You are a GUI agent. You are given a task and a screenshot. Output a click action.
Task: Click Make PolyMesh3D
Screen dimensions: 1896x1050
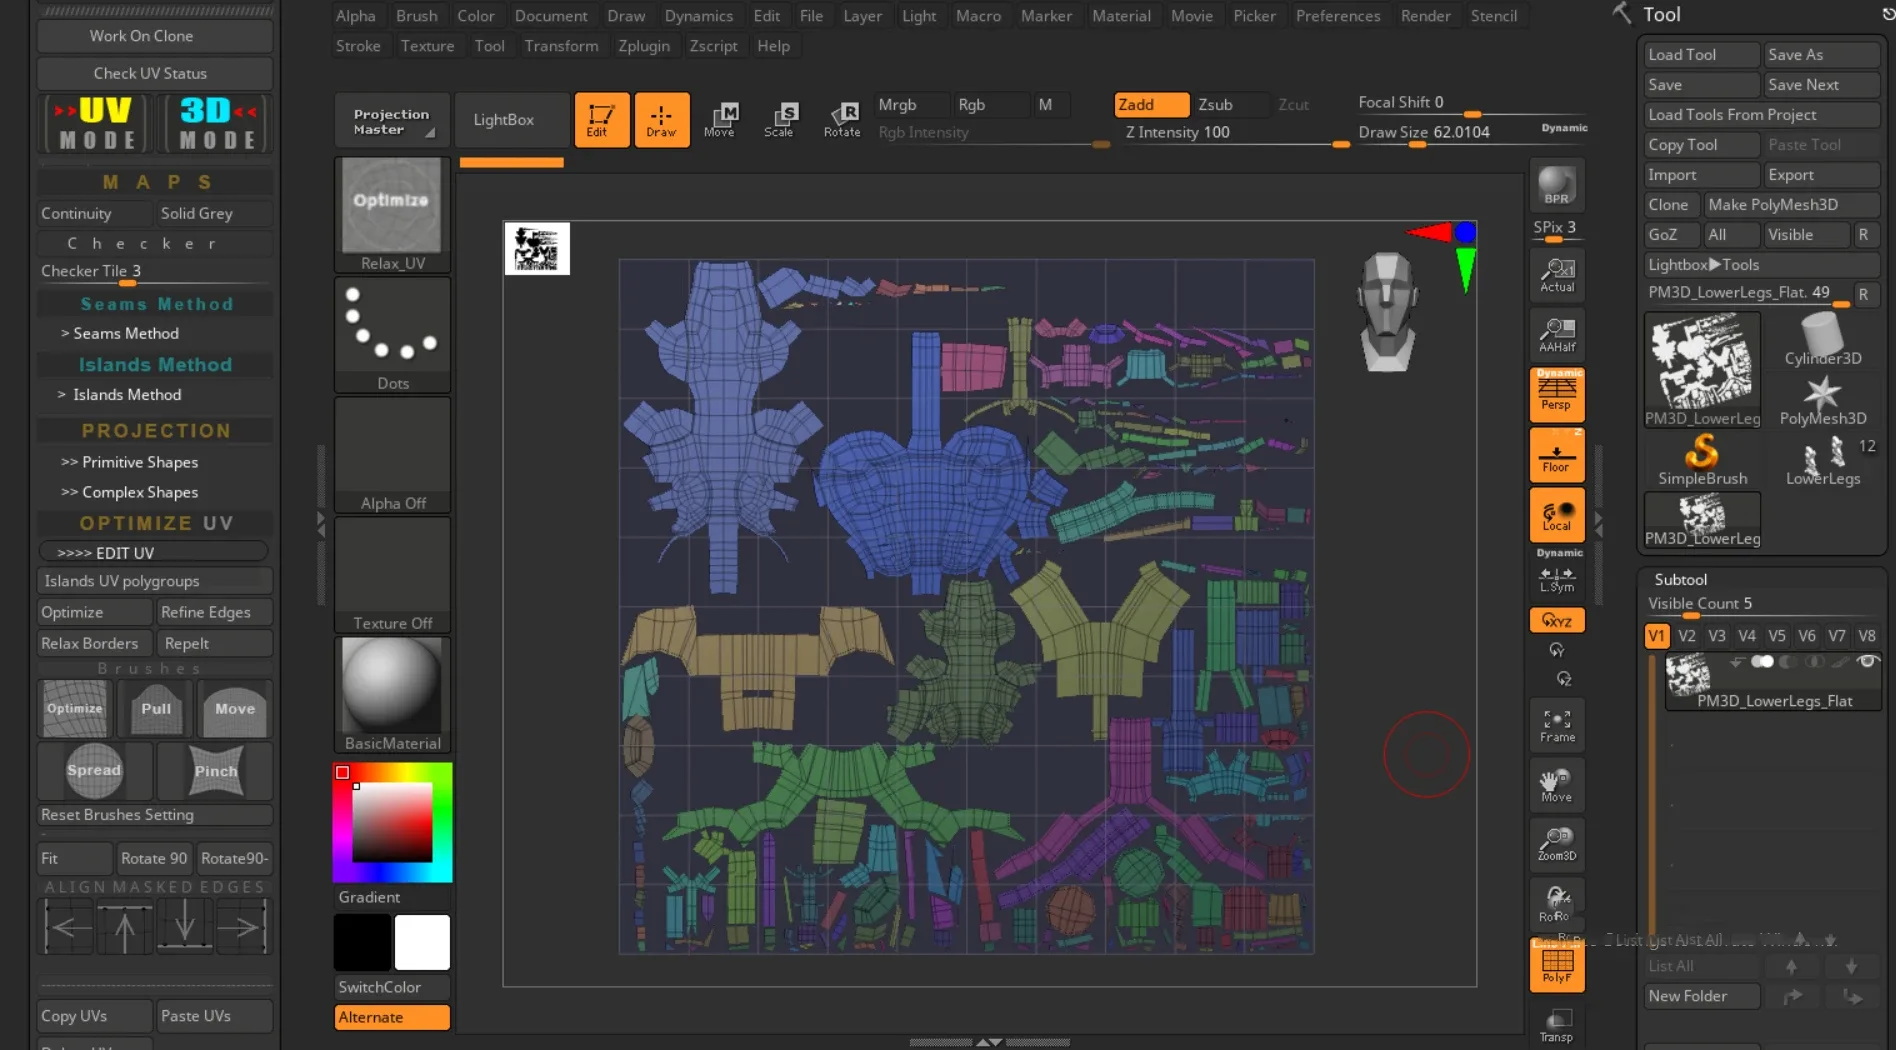point(1792,204)
